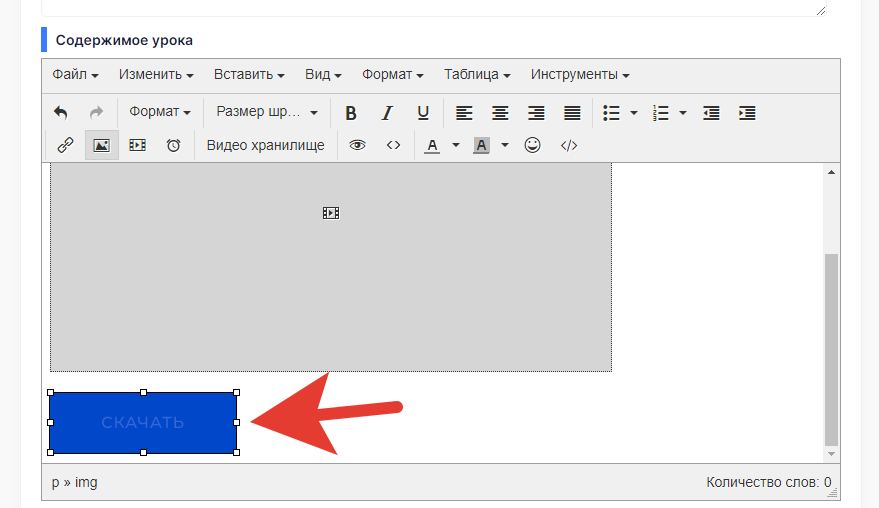879x508 pixels.
Task: Click the img element in path bar
Action: [86, 482]
